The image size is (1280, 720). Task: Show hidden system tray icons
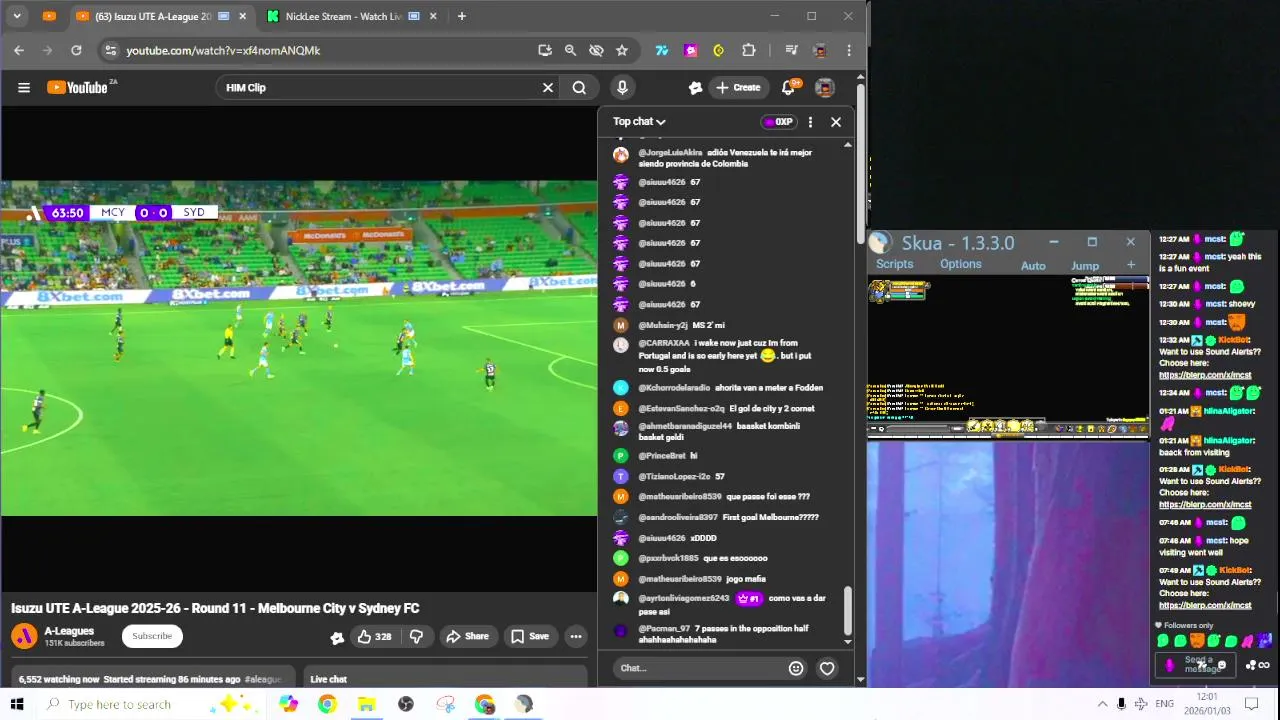click(1102, 704)
